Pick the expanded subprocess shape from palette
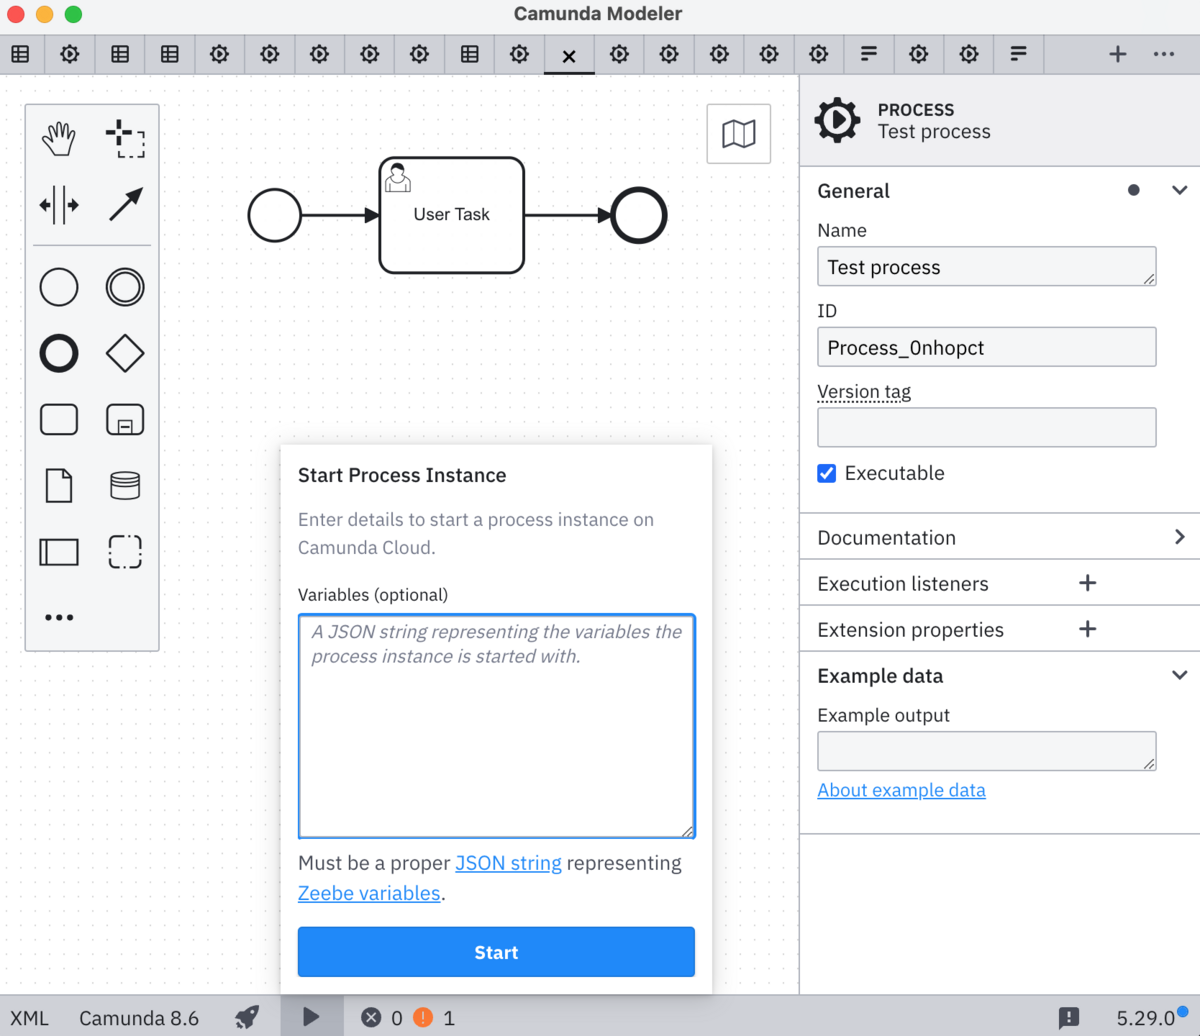Image resolution: width=1200 pixels, height=1036 pixels. point(125,420)
